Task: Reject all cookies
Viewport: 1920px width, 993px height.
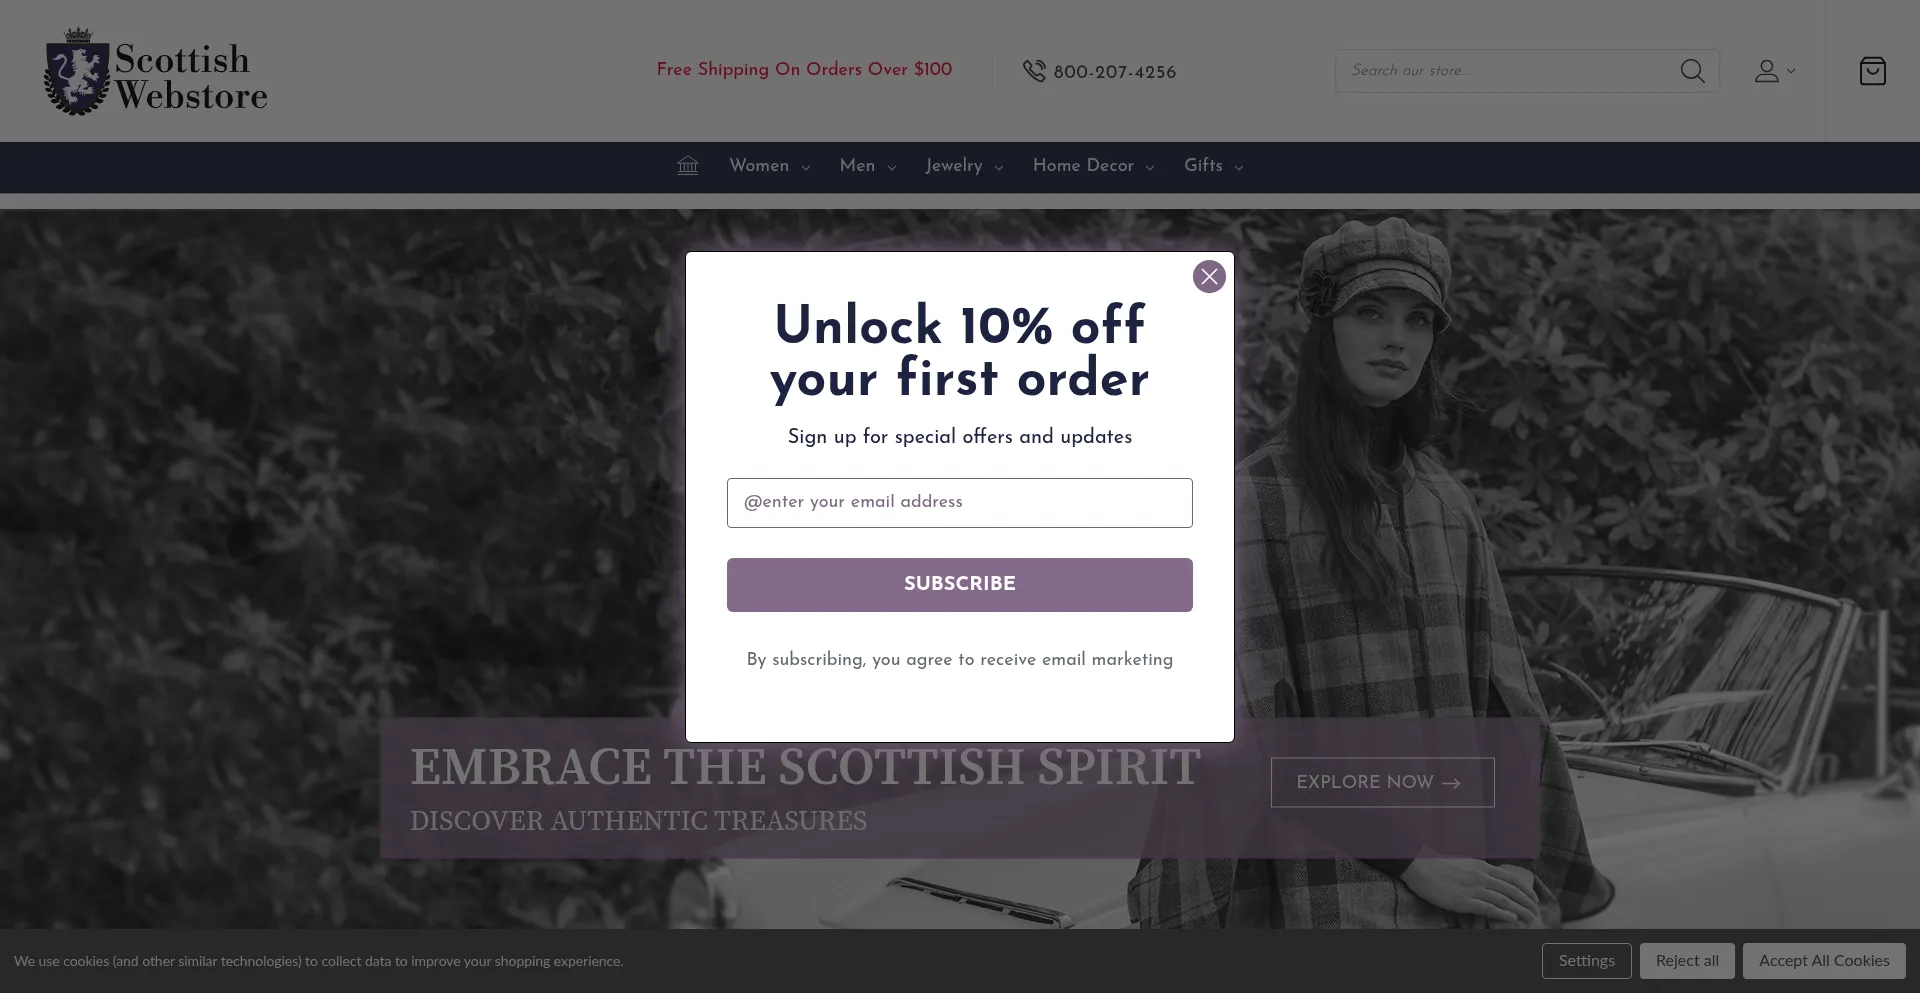Action: 1687,961
